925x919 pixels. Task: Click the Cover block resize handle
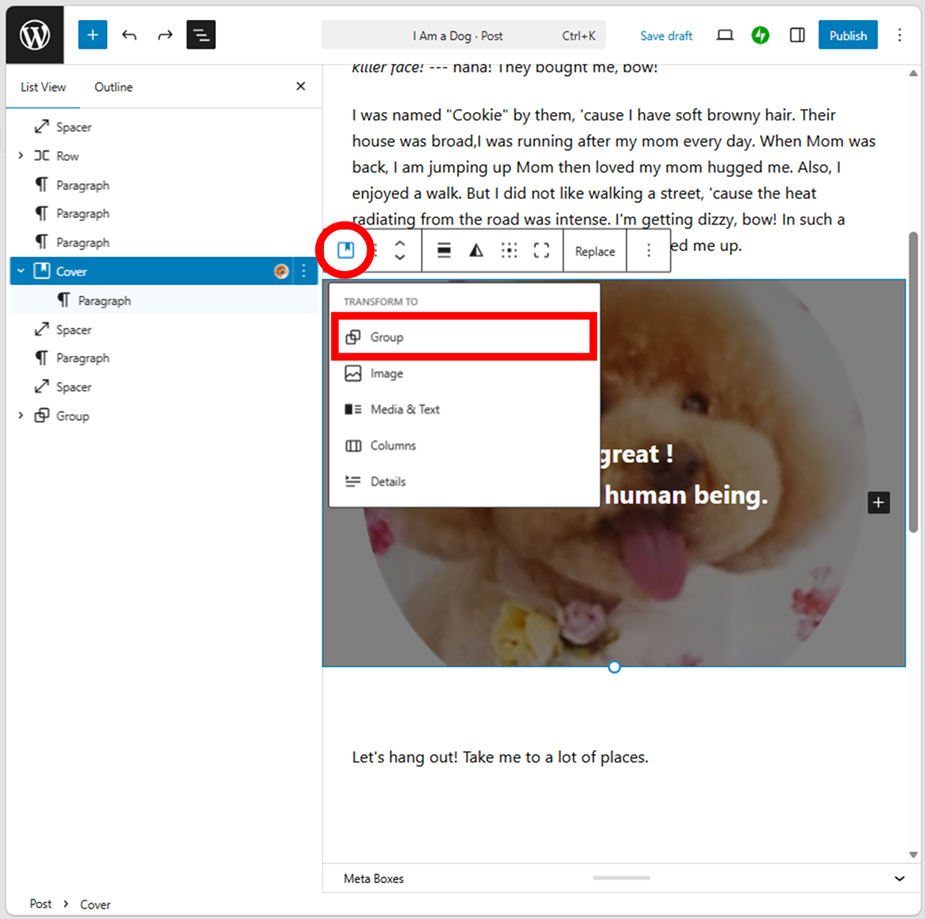coord(614,667)
